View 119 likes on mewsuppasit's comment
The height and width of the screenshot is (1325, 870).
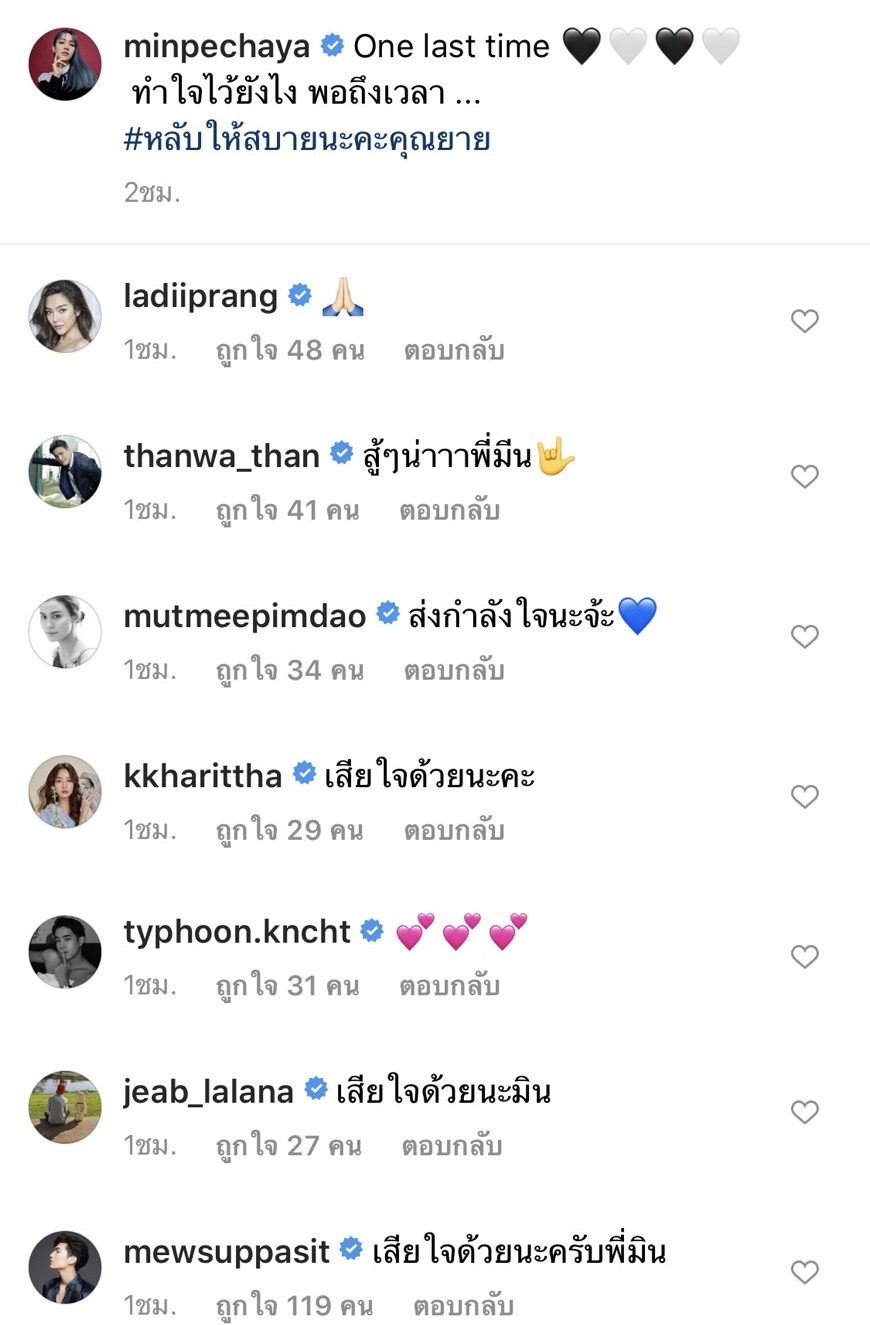tap(295, 1306)
